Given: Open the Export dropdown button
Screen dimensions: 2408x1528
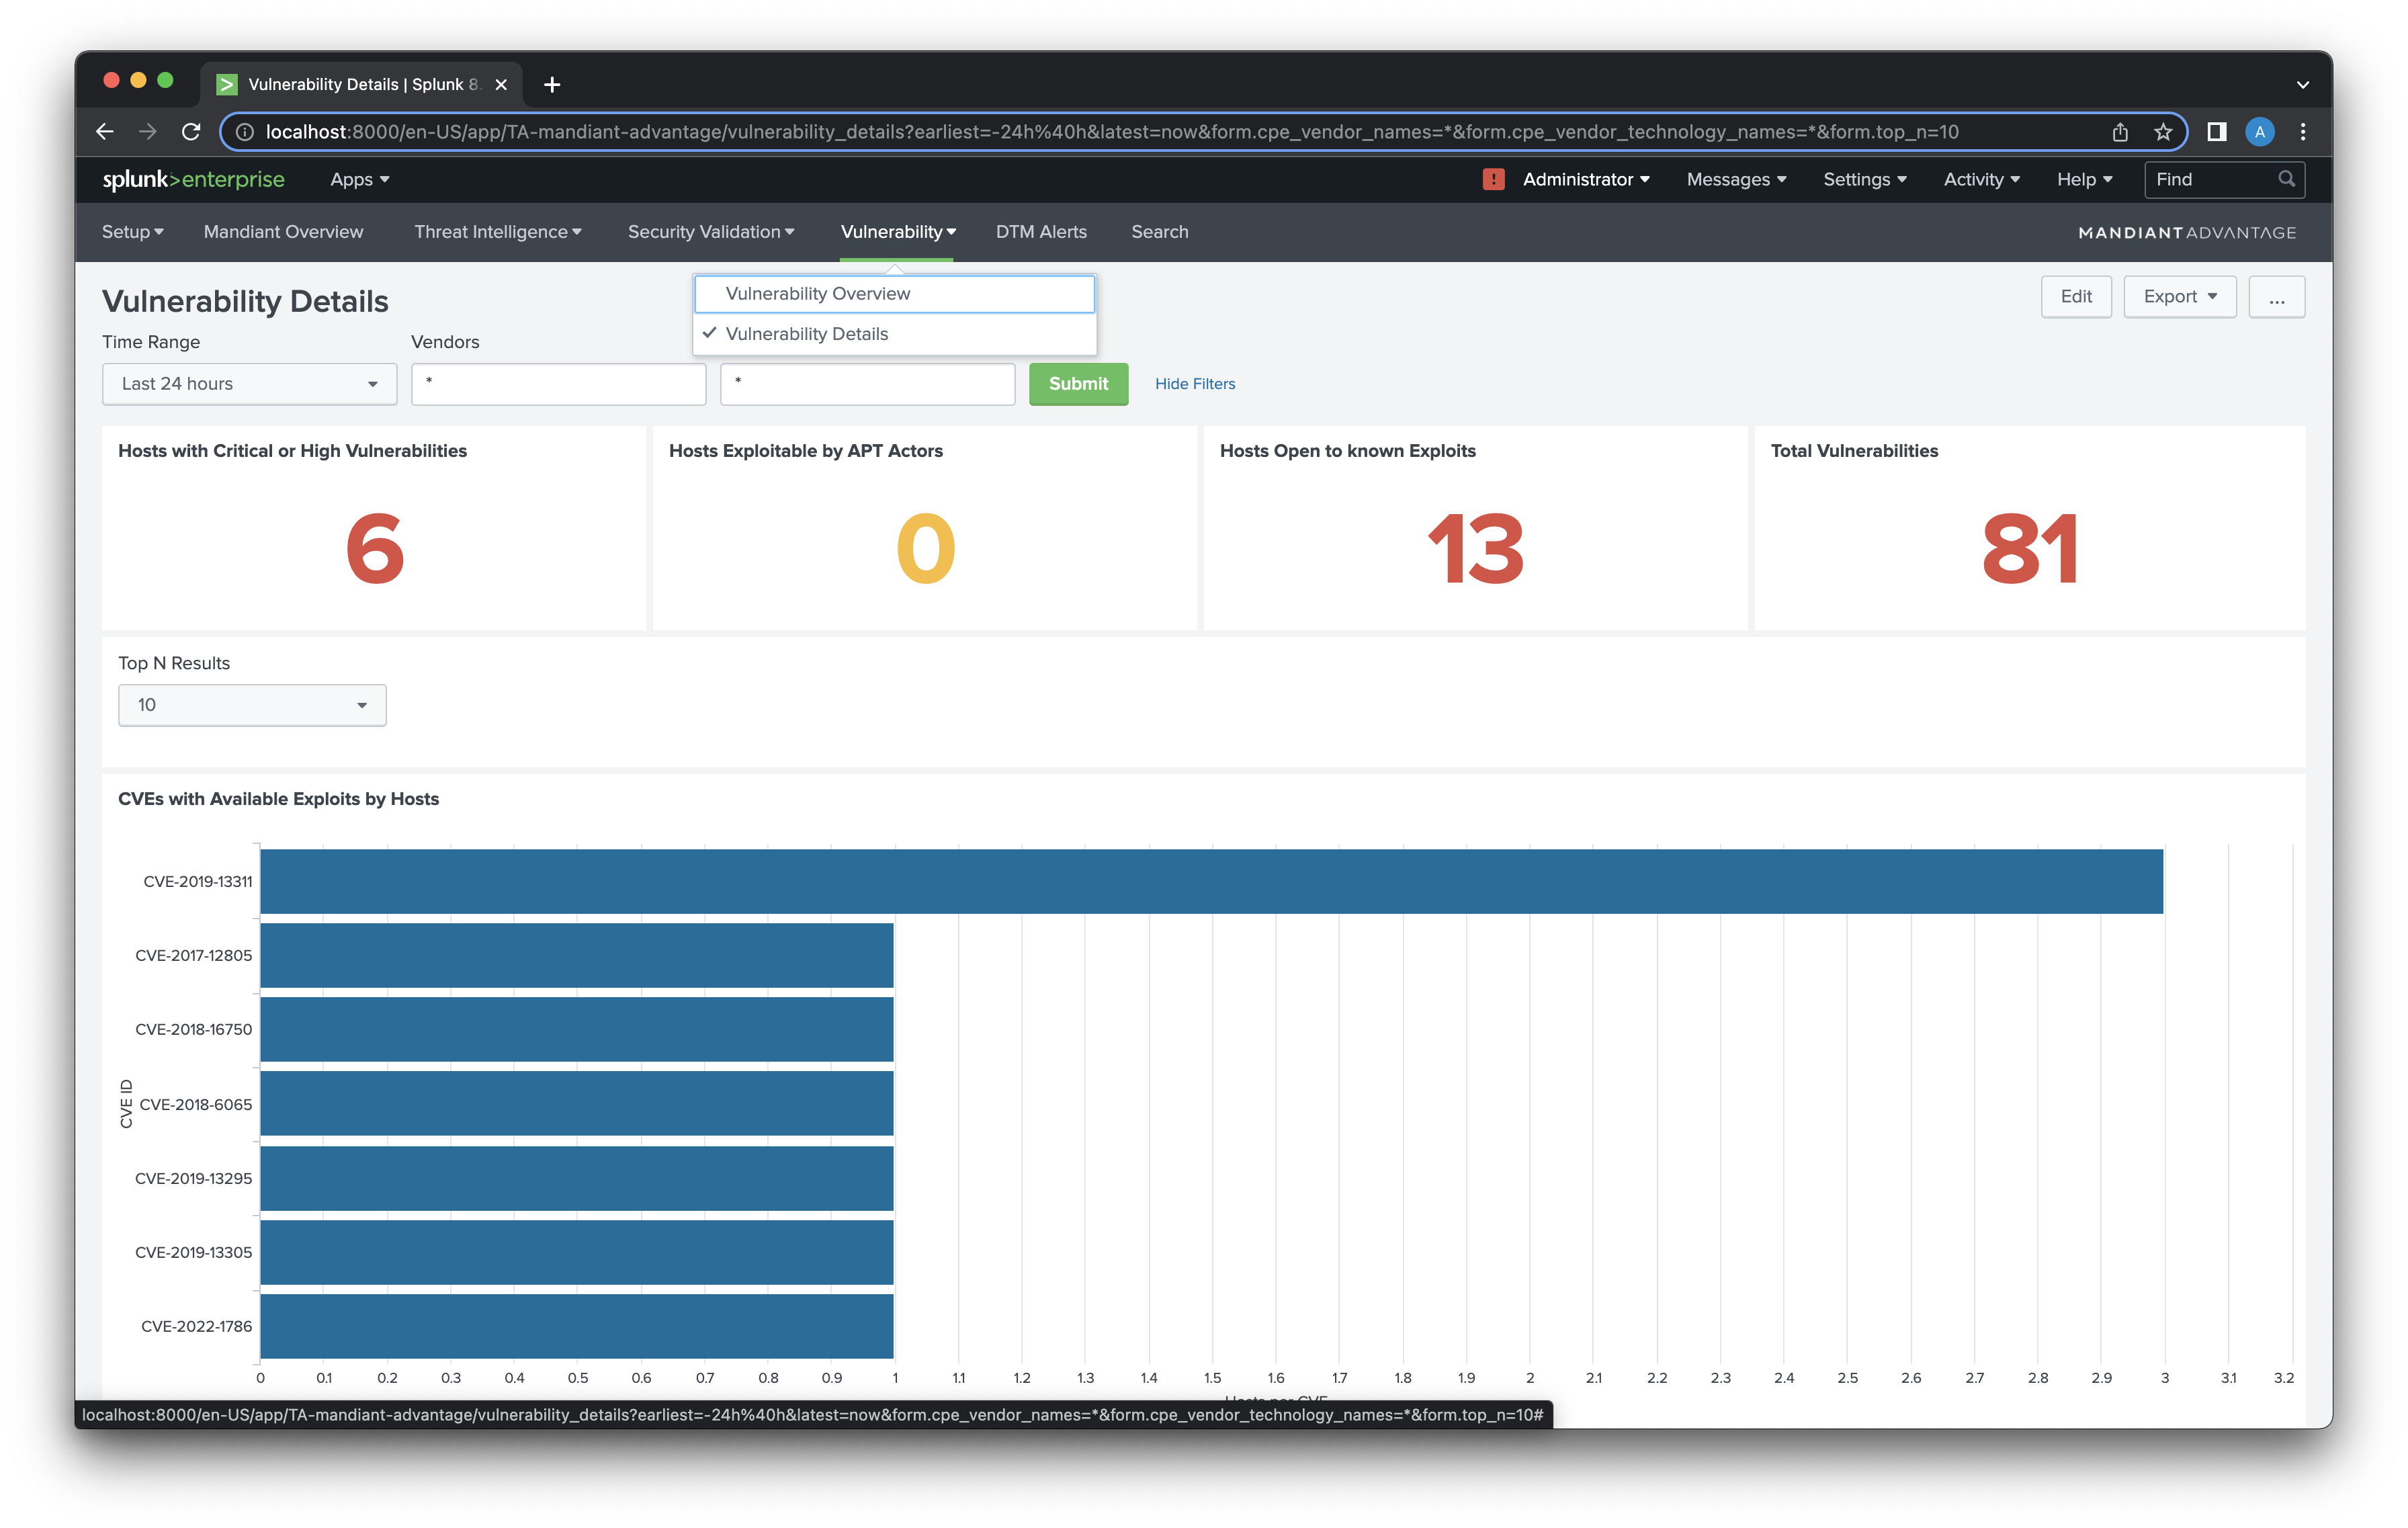Looking at the screenshot, I should coord(2179,297).
